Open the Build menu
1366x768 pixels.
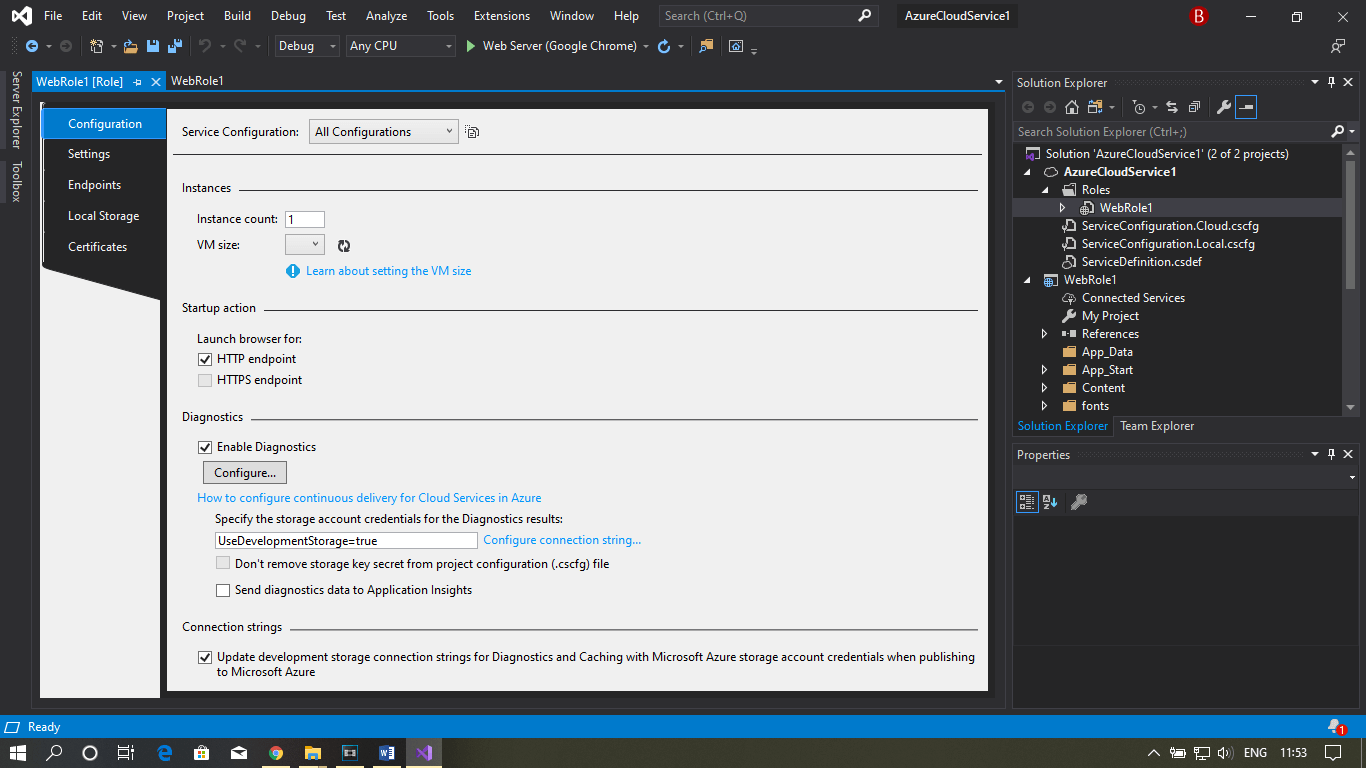tap(237, 16)
